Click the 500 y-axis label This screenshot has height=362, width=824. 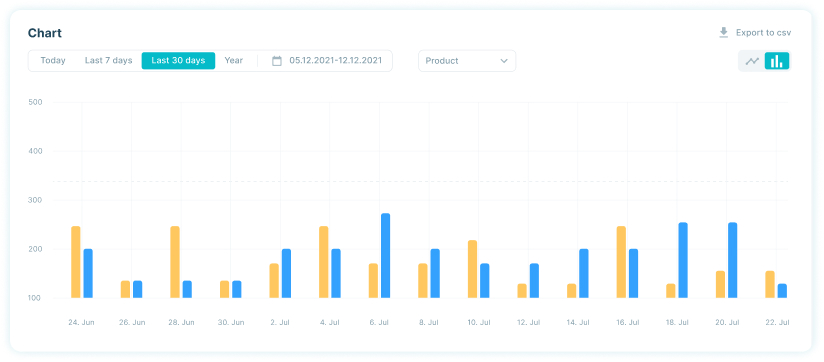coord(35,102)
